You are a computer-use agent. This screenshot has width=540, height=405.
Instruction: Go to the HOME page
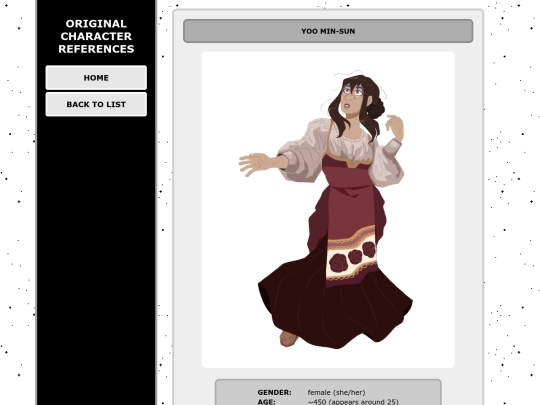pos(96,78)
